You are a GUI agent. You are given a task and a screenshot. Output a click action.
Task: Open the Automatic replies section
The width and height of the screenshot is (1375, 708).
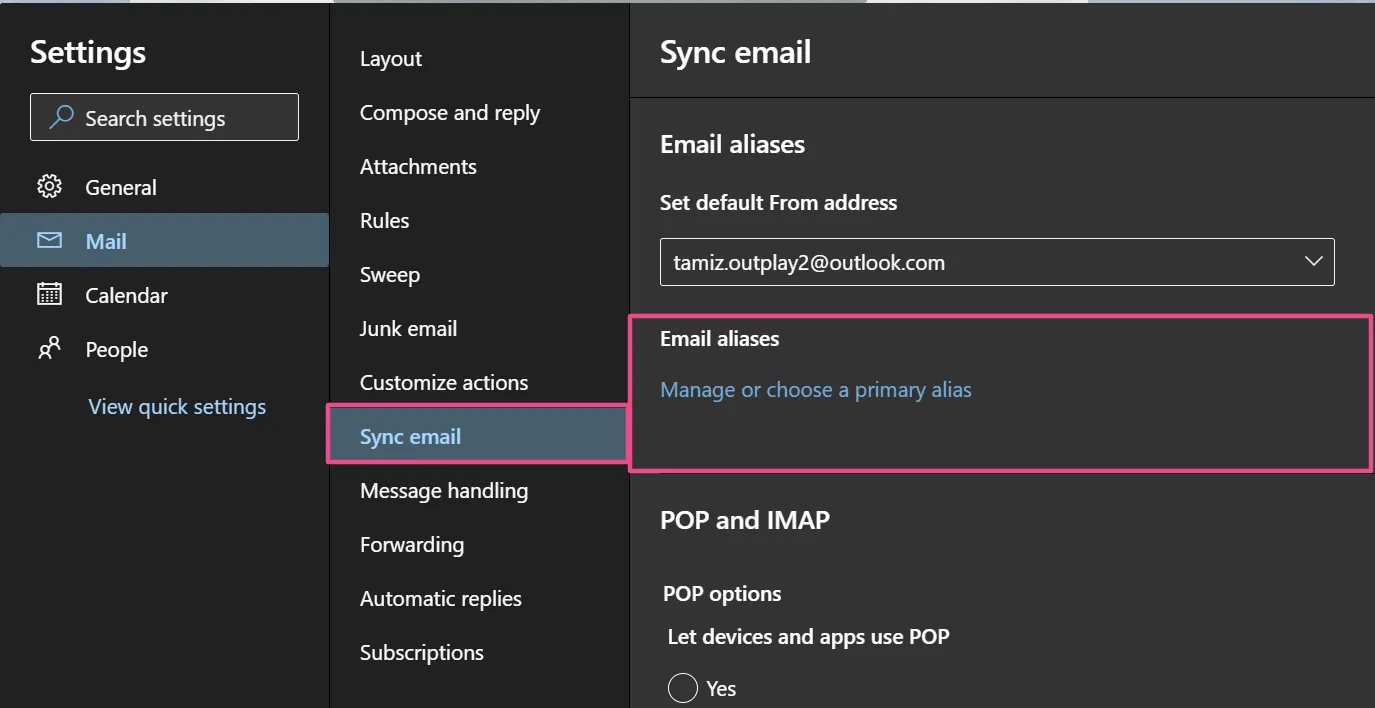coord(440,598)
